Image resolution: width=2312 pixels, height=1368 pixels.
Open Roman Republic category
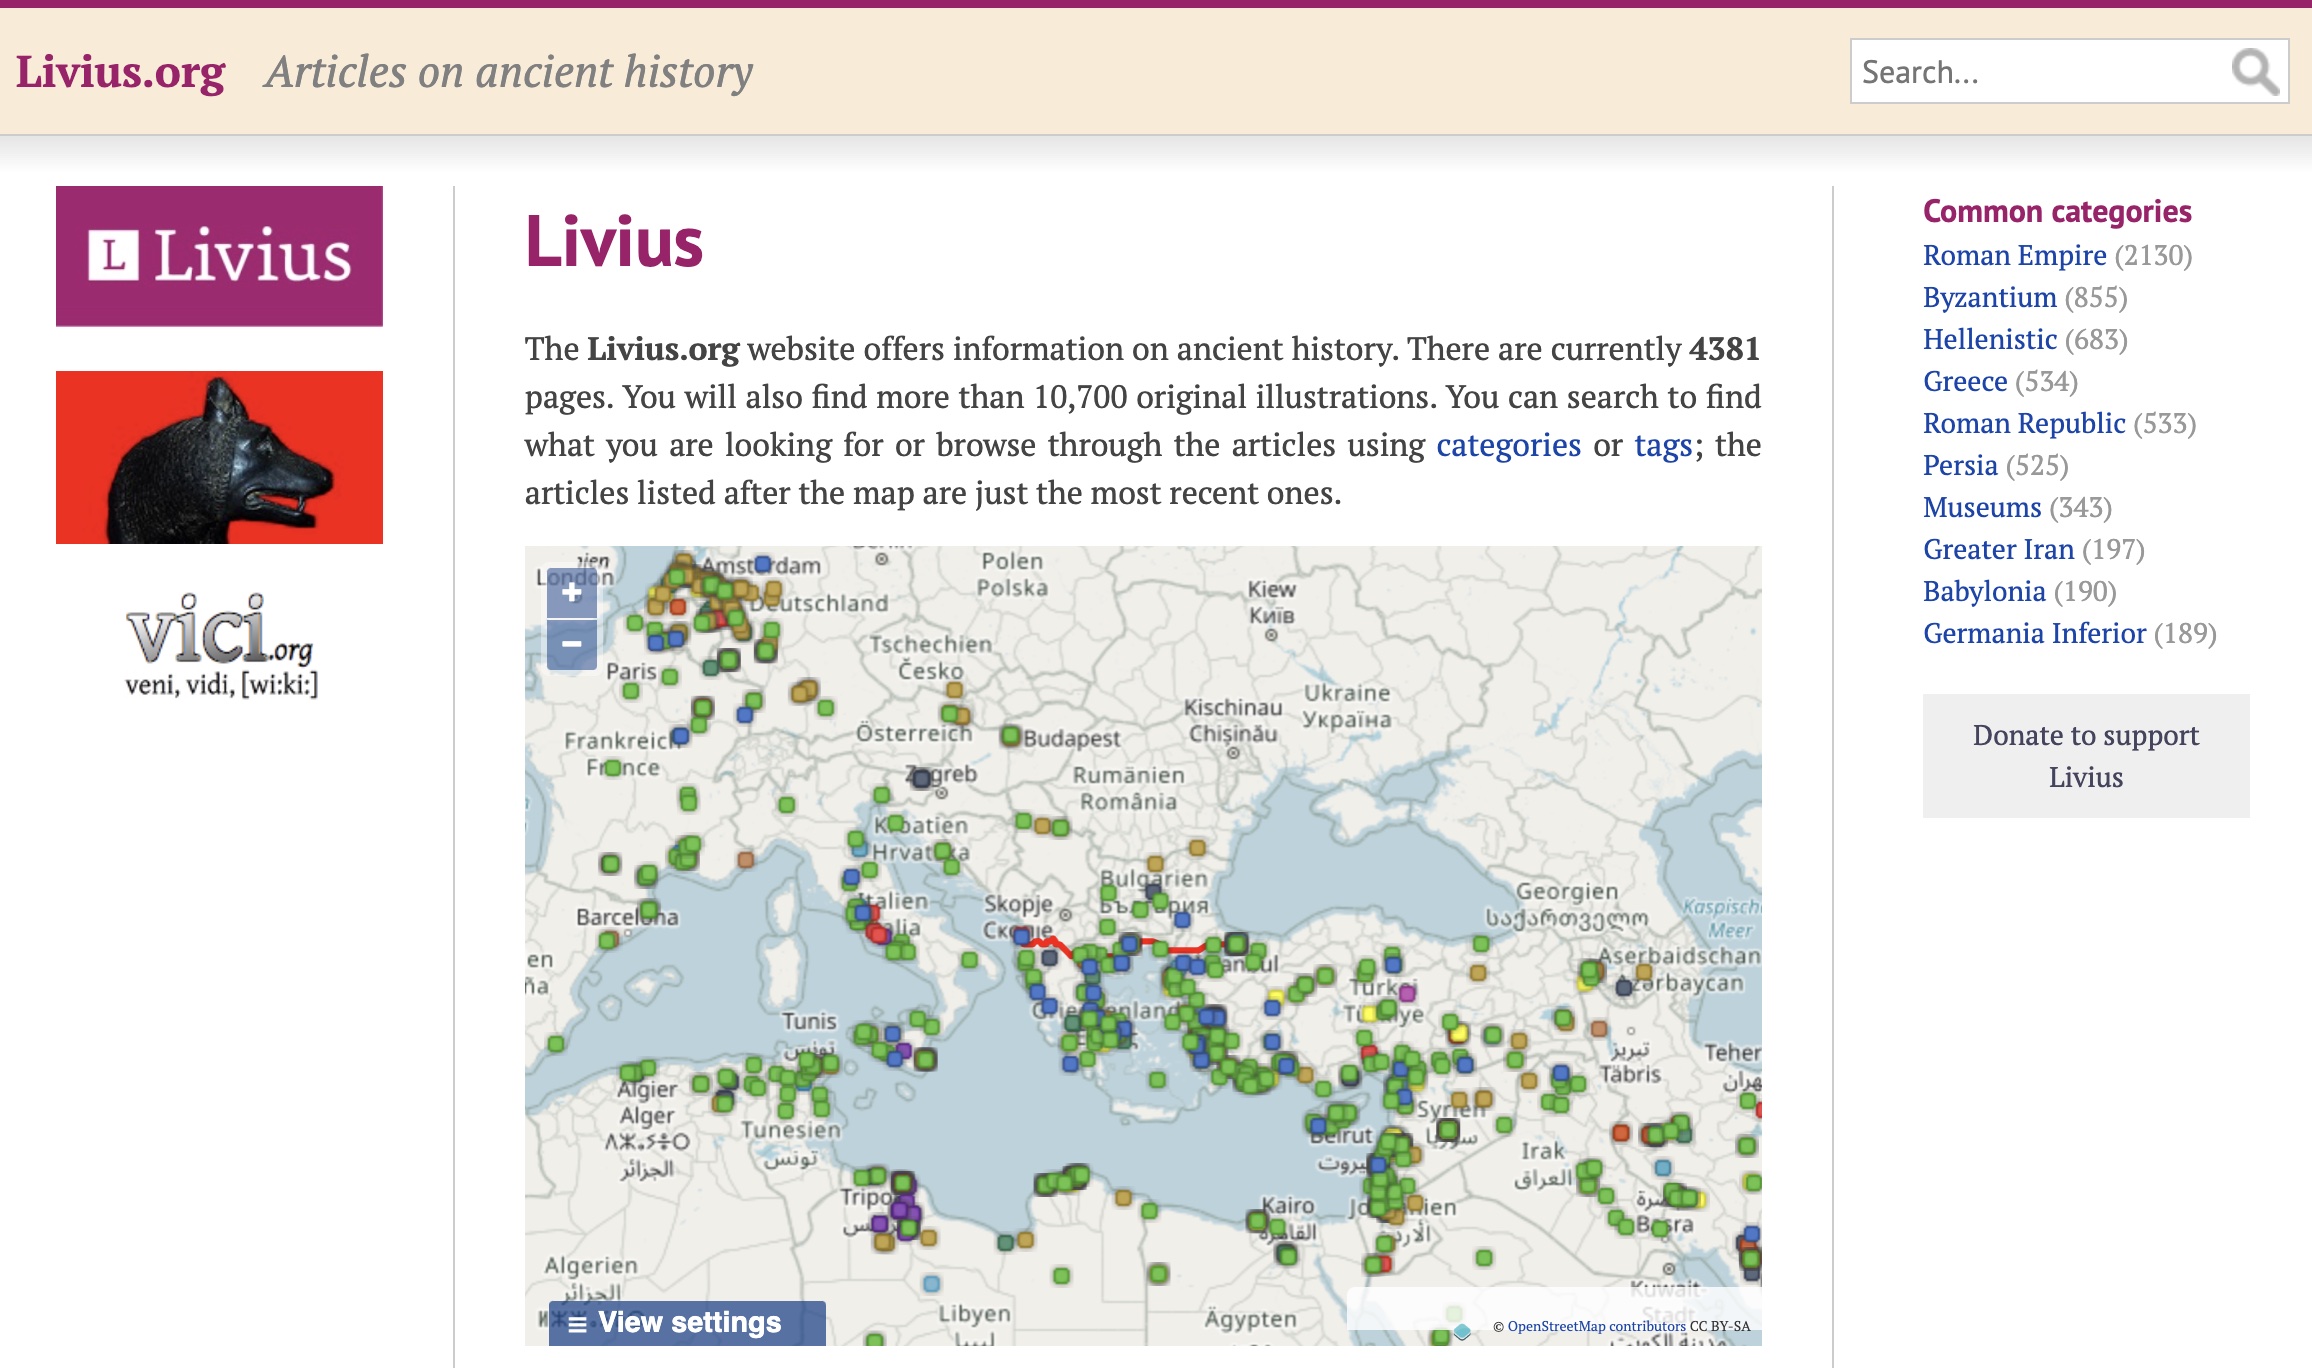click(x=2024, y=423)
